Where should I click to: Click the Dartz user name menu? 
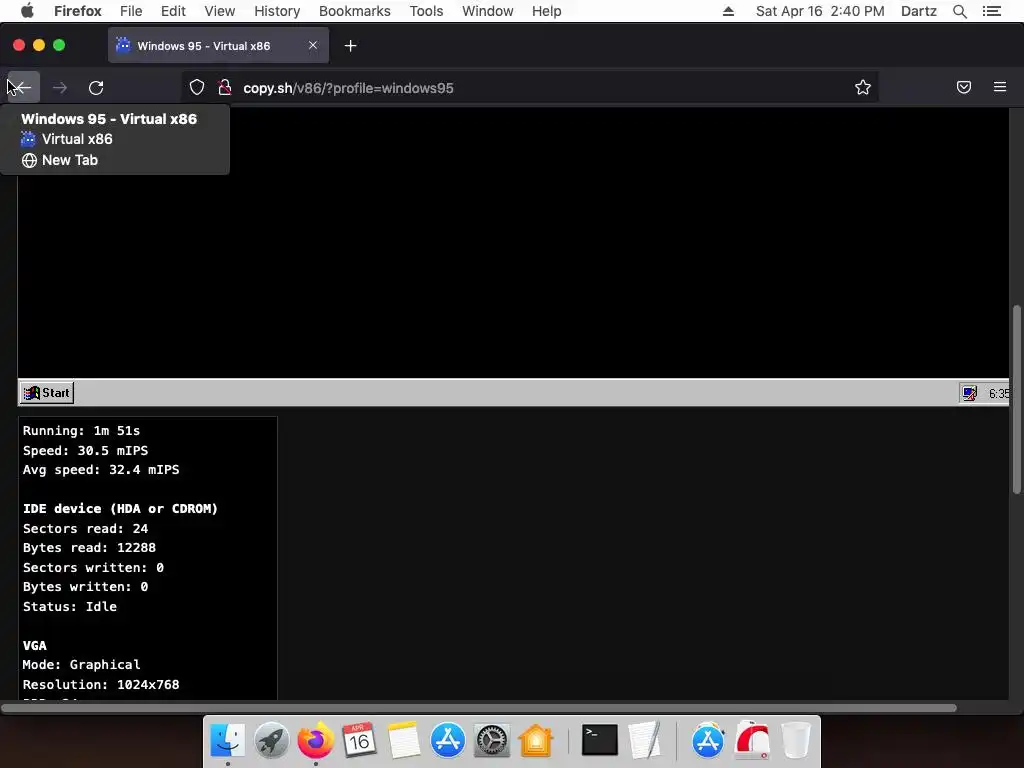coord(919,11)
